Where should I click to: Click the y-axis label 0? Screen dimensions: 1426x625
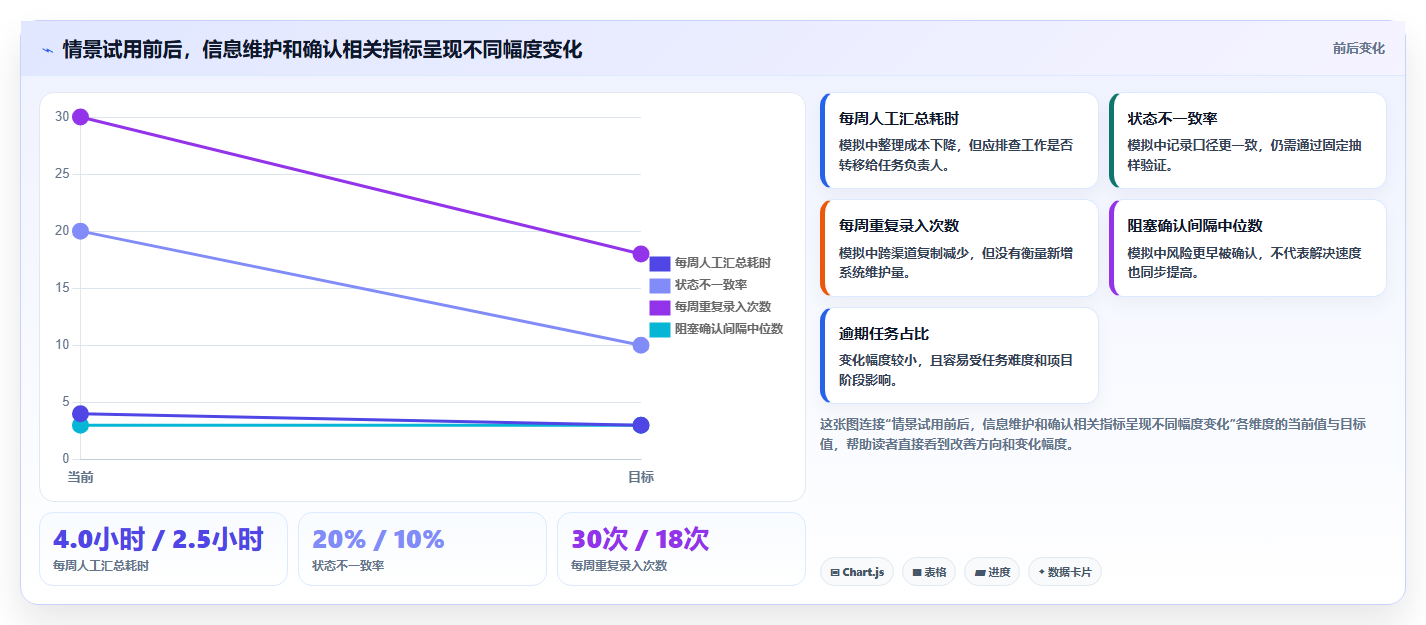65,459
